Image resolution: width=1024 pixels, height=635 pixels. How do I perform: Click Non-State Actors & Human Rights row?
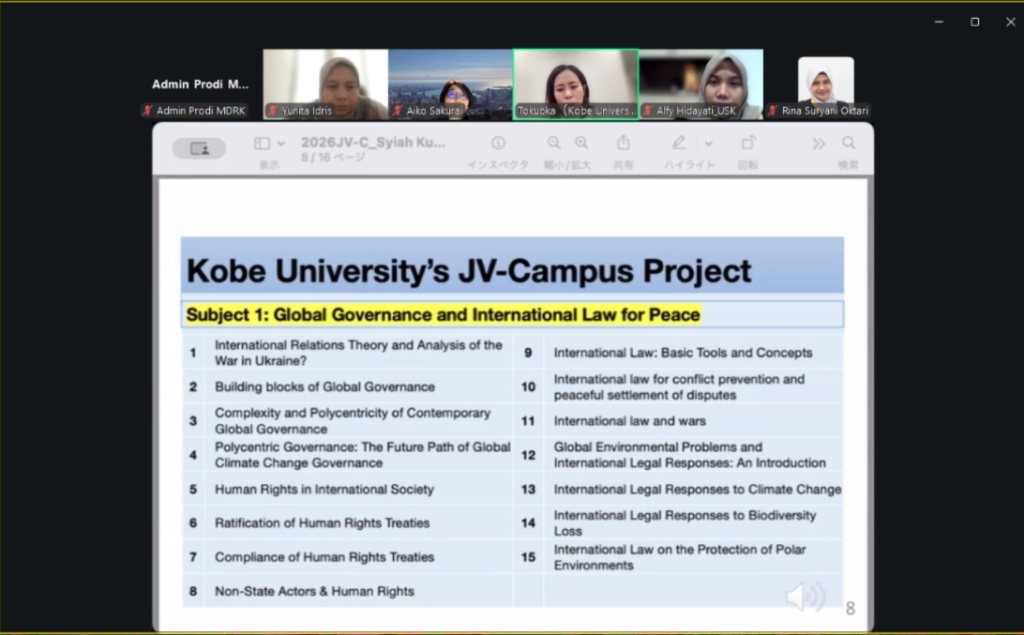click(x=314, y=591)
